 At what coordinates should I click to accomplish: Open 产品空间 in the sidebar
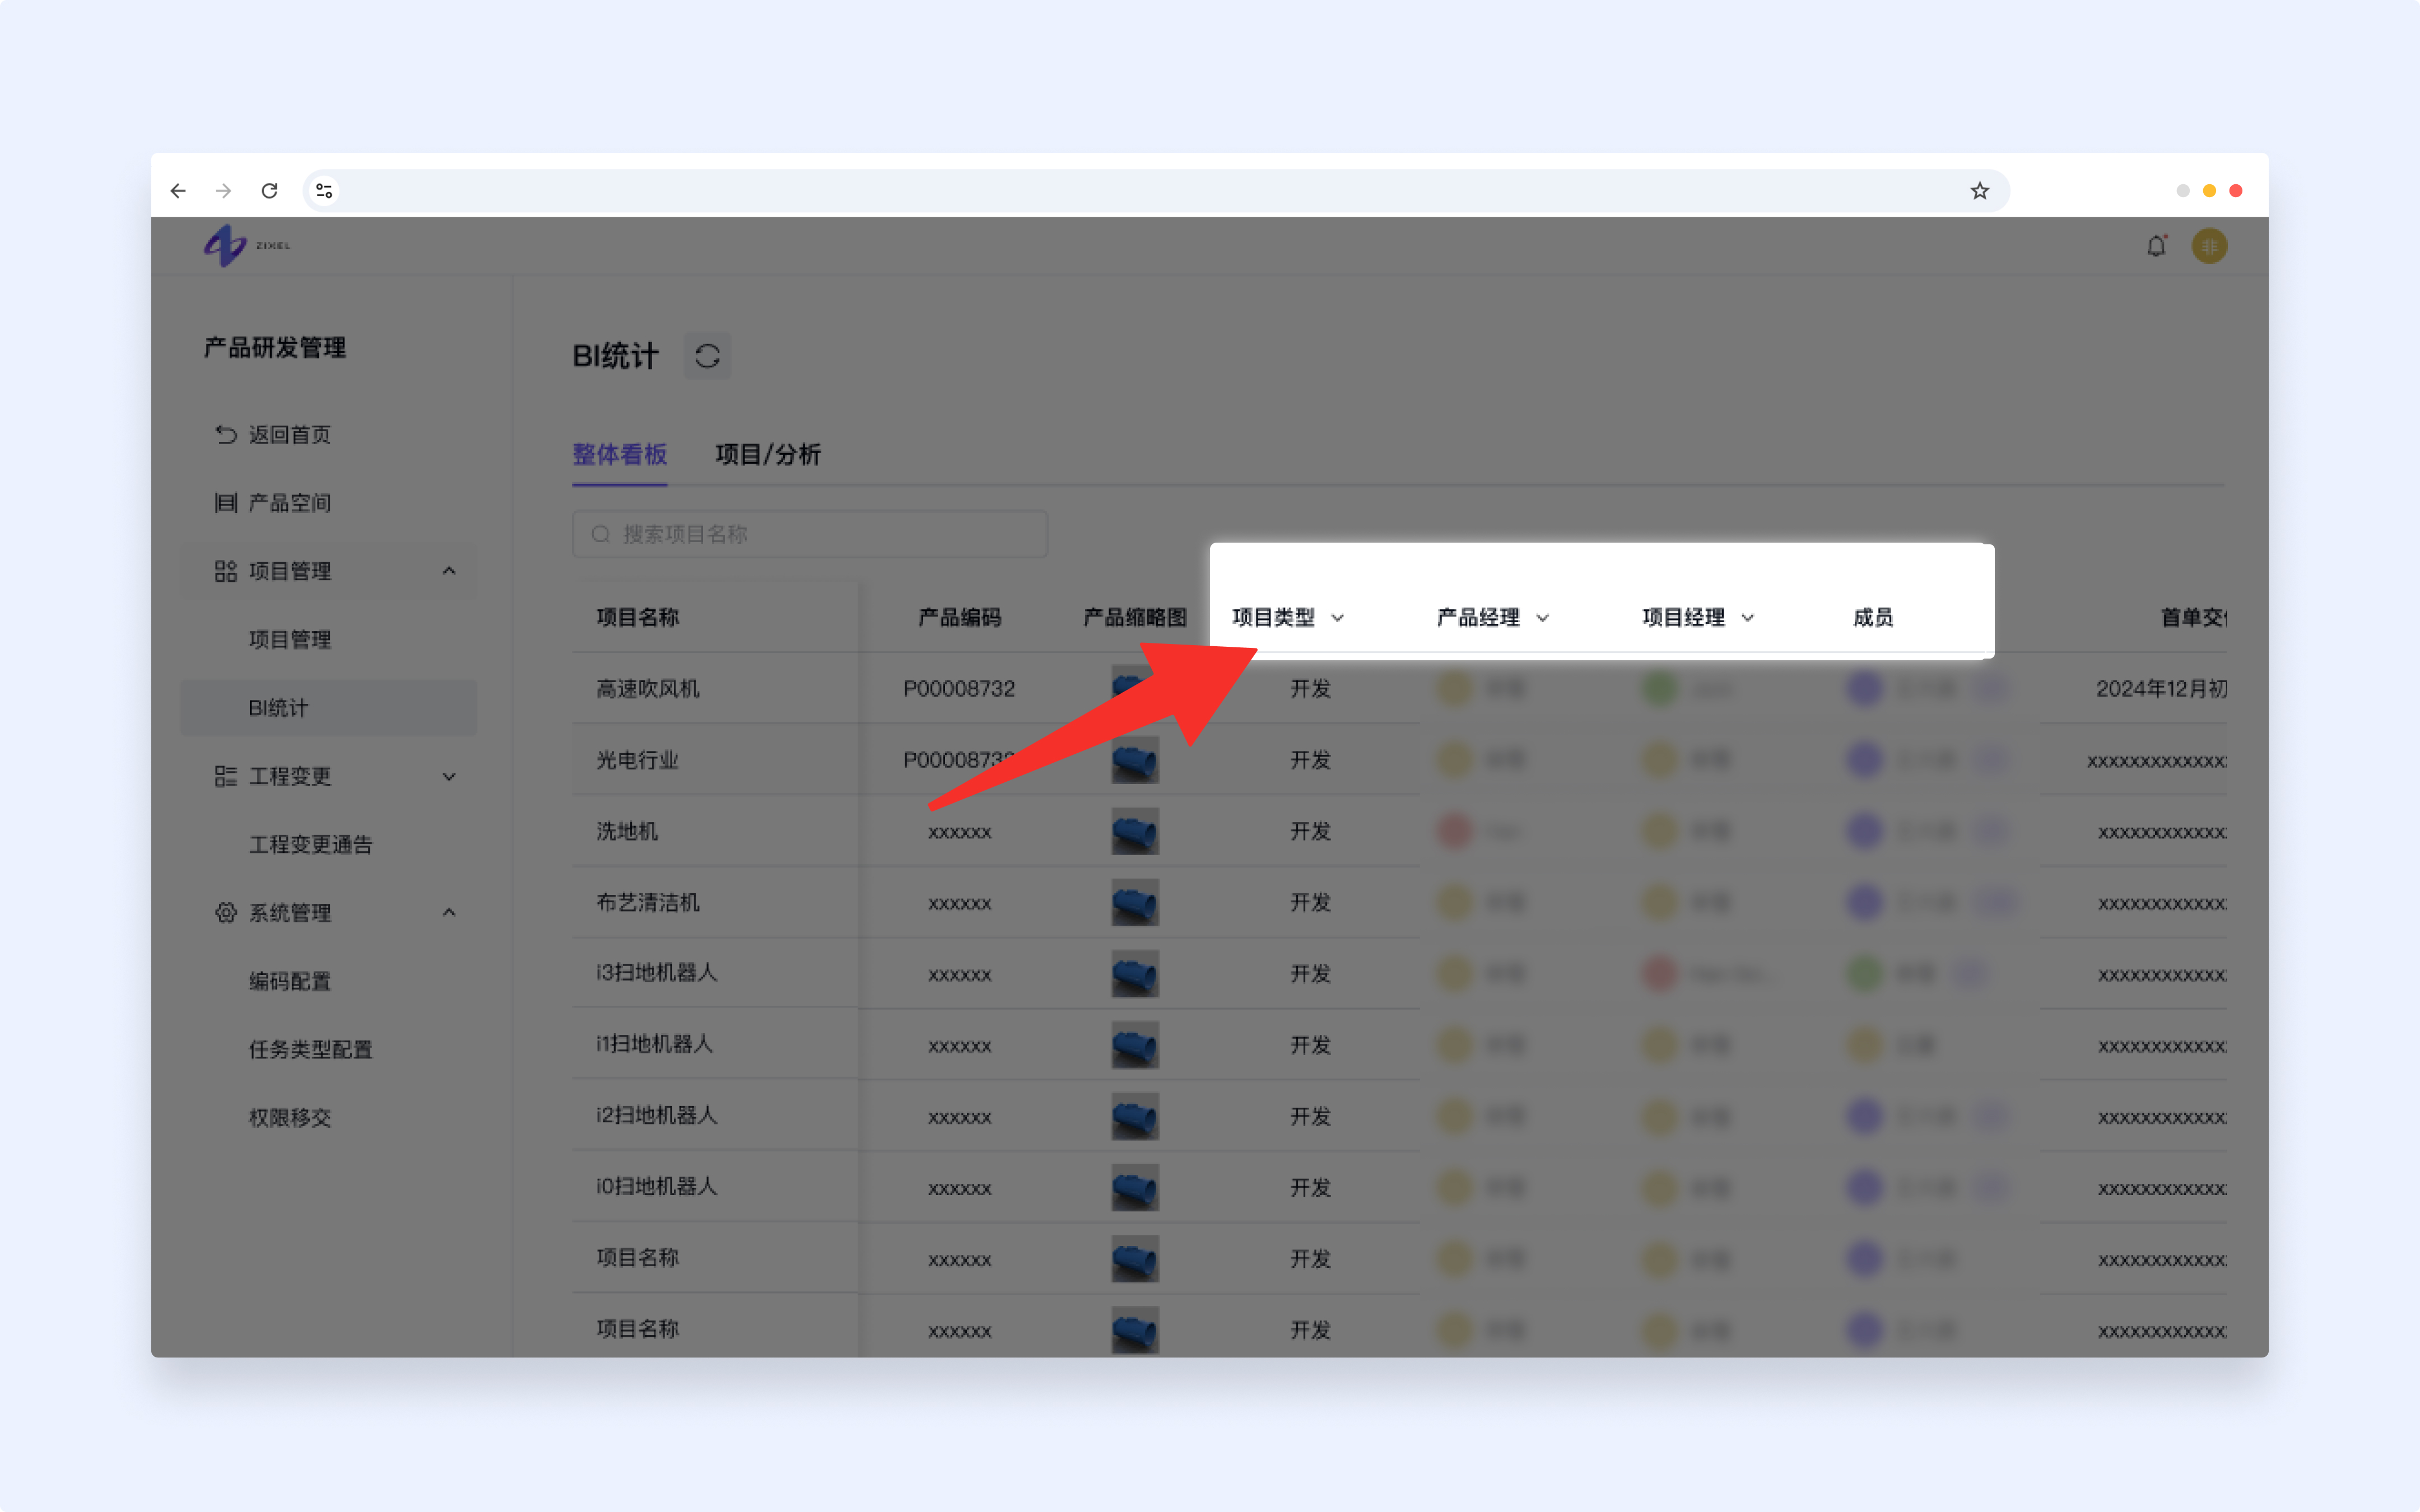point(290,503)
